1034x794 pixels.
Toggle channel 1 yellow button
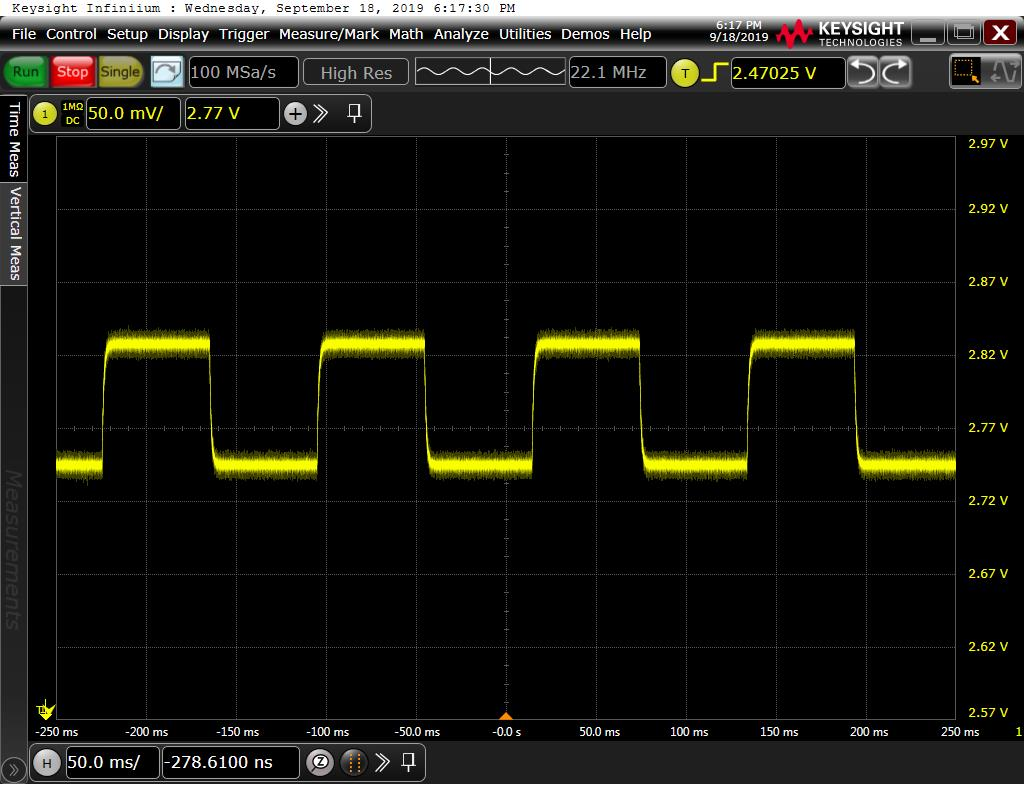45,114
